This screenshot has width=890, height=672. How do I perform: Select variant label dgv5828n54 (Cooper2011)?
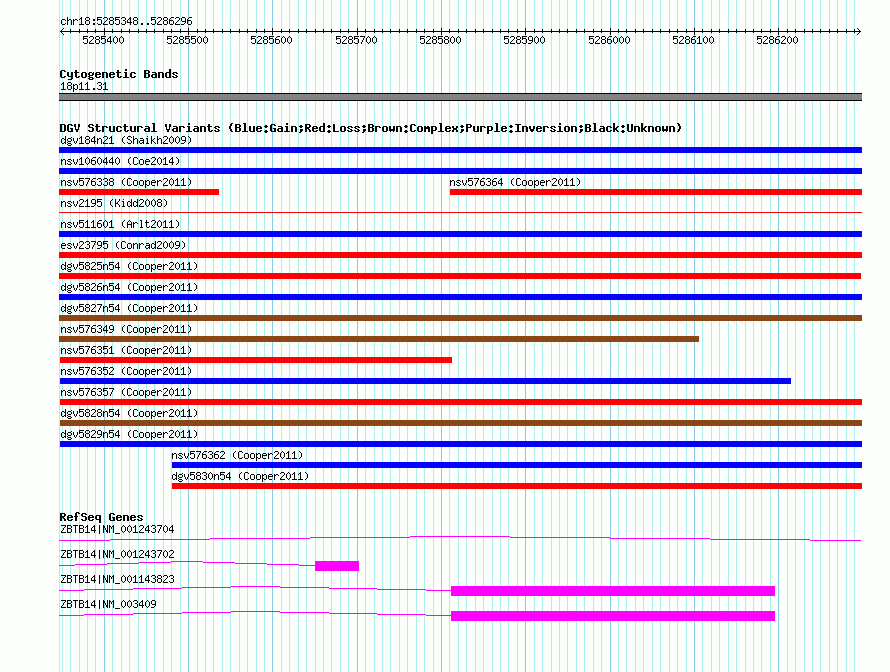129,413
